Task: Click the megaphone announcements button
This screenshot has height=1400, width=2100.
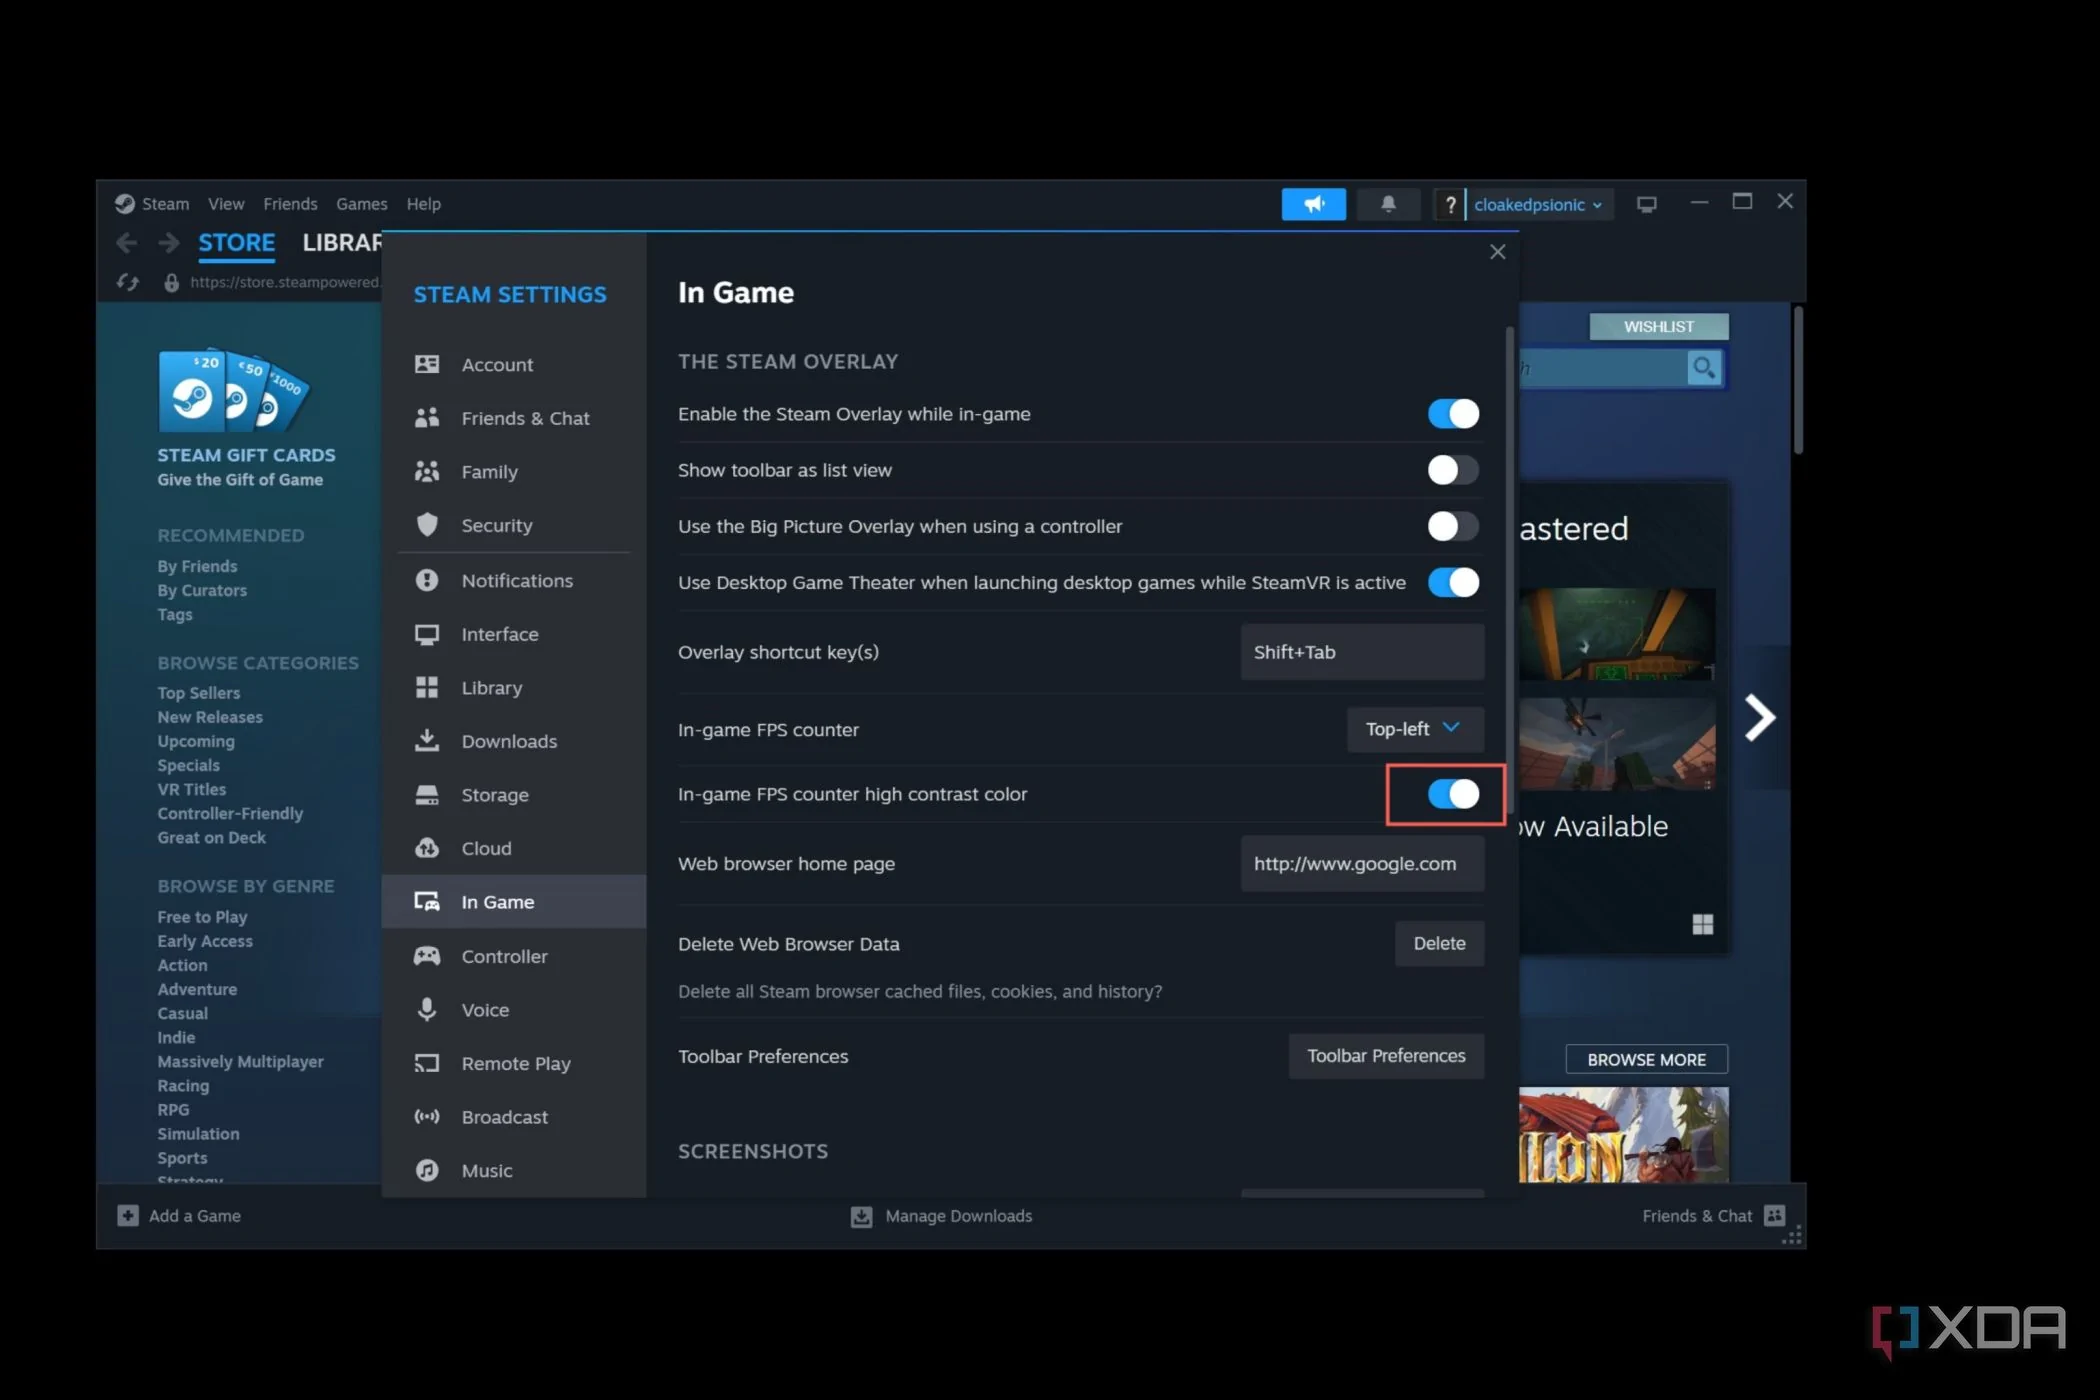Action: coord(1313,204)
